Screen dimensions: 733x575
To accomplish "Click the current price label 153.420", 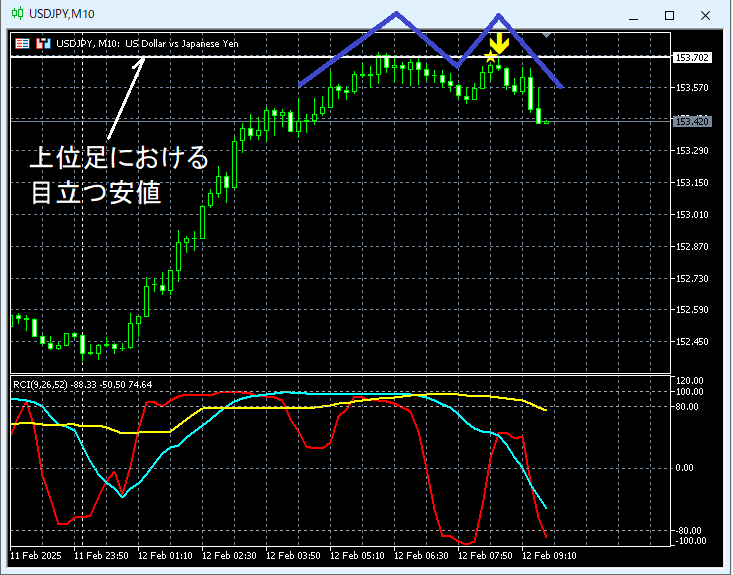I will click(x=692, y=122).
